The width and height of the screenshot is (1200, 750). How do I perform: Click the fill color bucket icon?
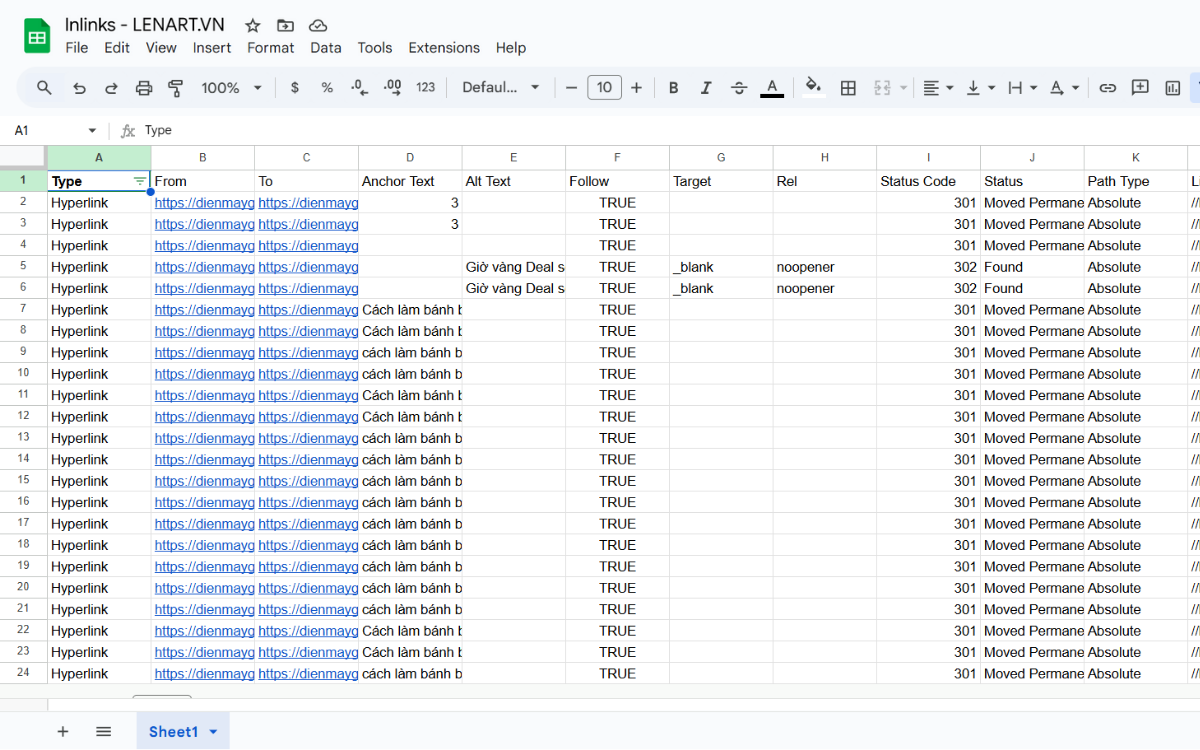(812, 88)
